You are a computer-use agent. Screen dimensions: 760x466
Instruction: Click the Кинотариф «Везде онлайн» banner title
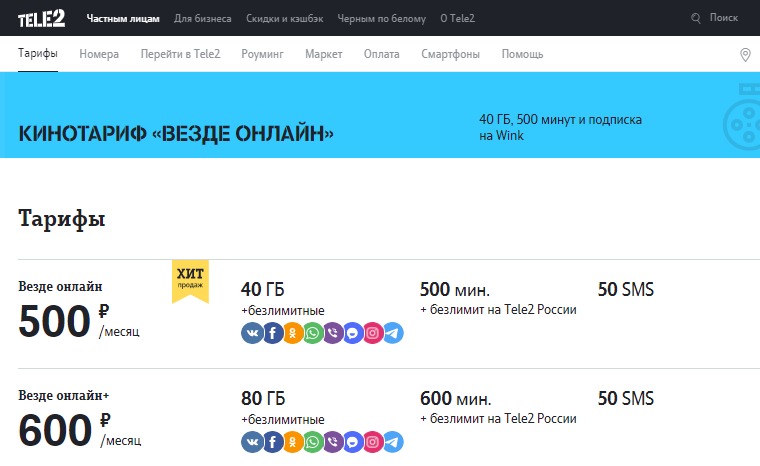[x=176, y=133]
